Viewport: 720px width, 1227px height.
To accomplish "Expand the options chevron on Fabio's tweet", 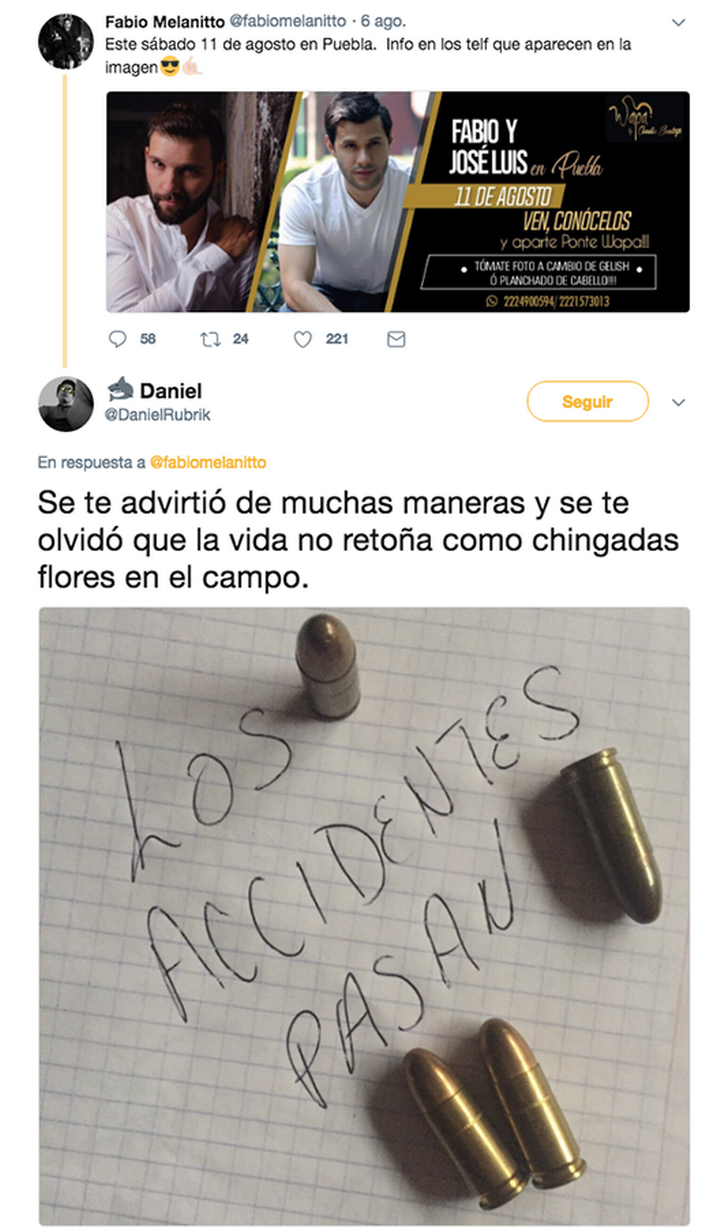I will (x=679, y=22).
